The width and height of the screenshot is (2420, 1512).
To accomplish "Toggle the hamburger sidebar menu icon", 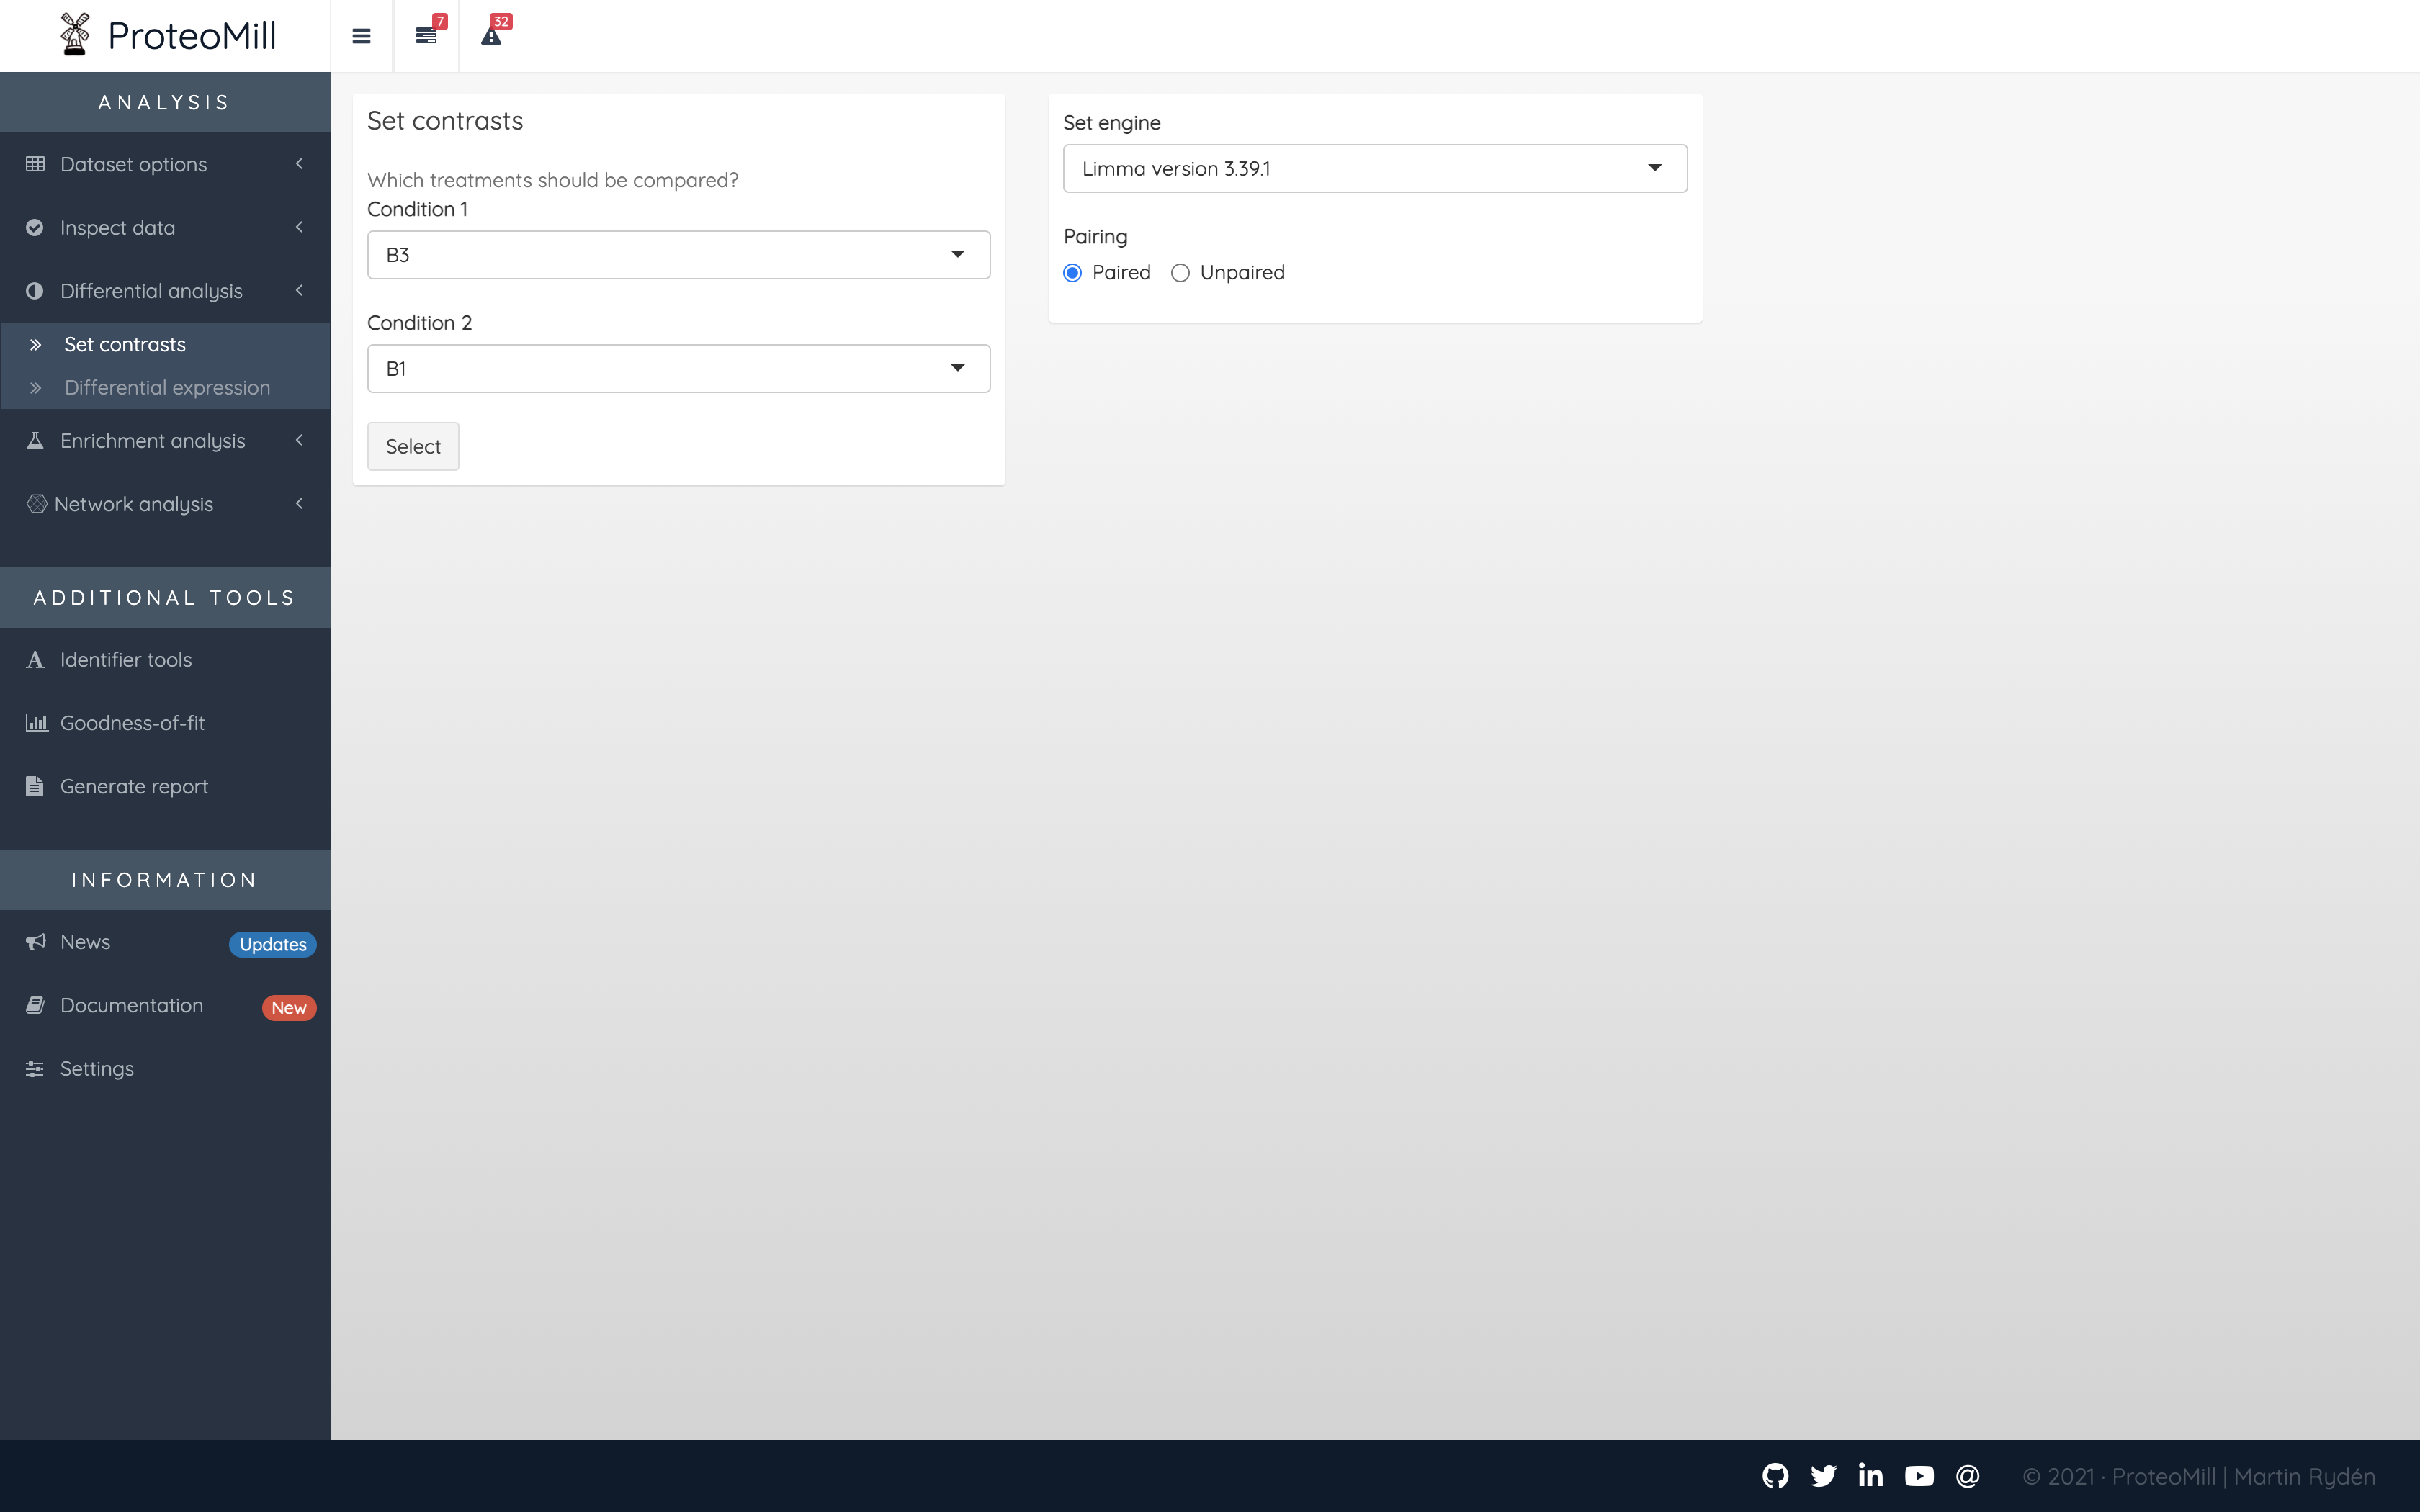I will point(361,36).
